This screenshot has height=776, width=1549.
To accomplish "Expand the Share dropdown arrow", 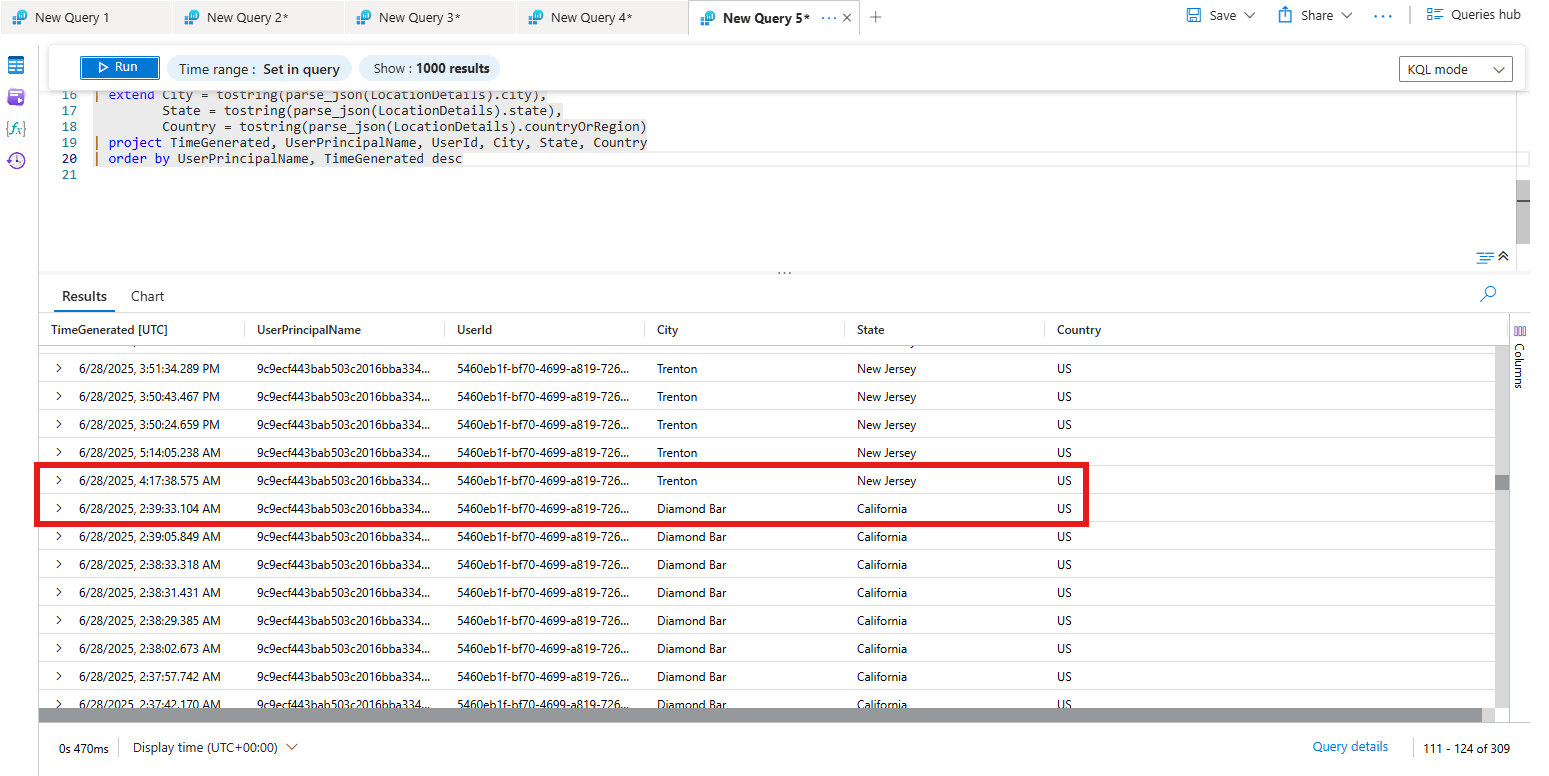I will [1346, 16].
